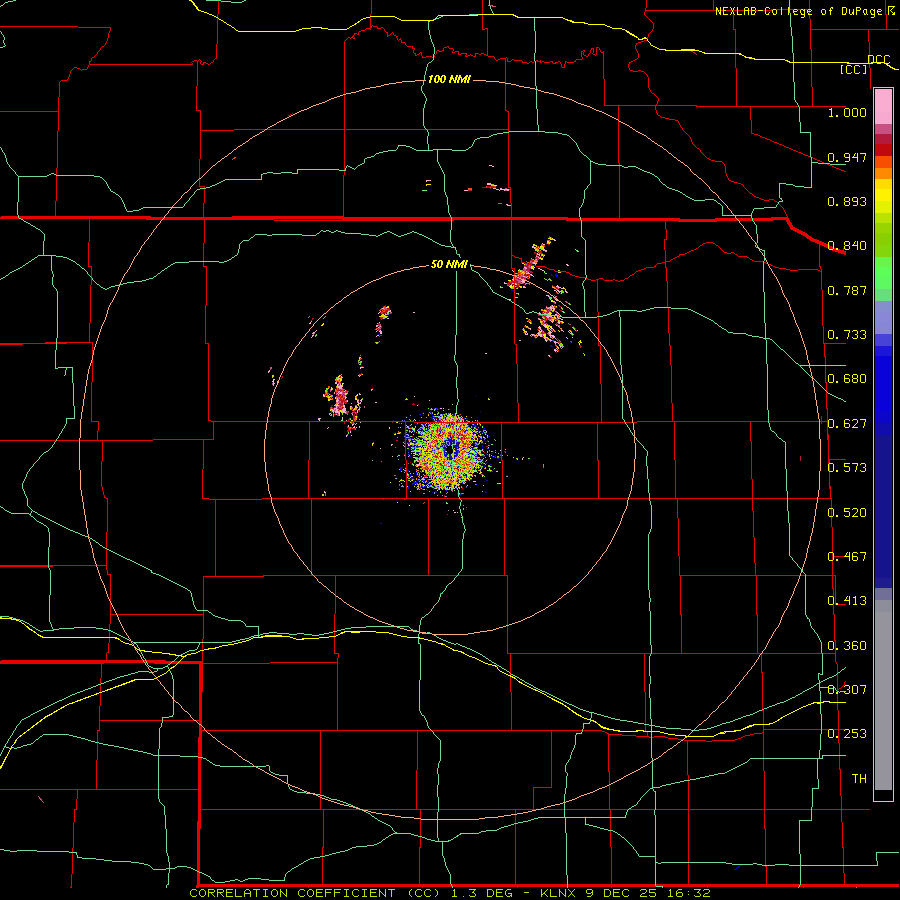Select the 0.947 scale value
Image resolution: width=900 pixels, height=900 pixels.
pos(847,157)
